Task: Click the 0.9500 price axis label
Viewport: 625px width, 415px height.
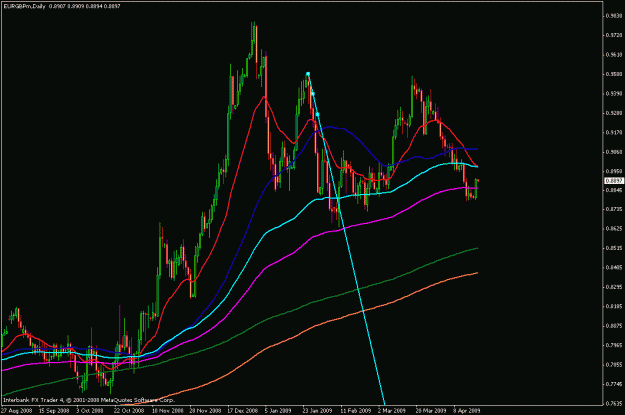Action: 614,74
